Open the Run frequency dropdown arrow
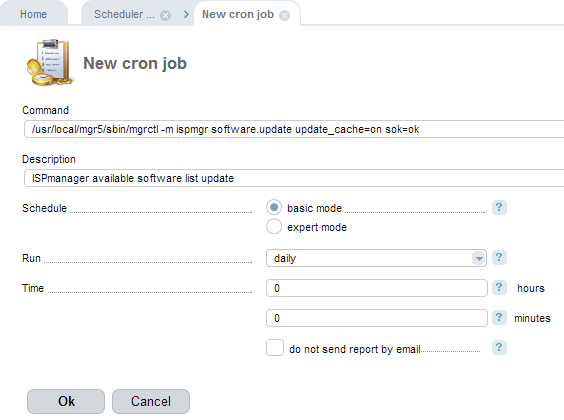This screenshot has height=420, width=564. pos(479,258)
